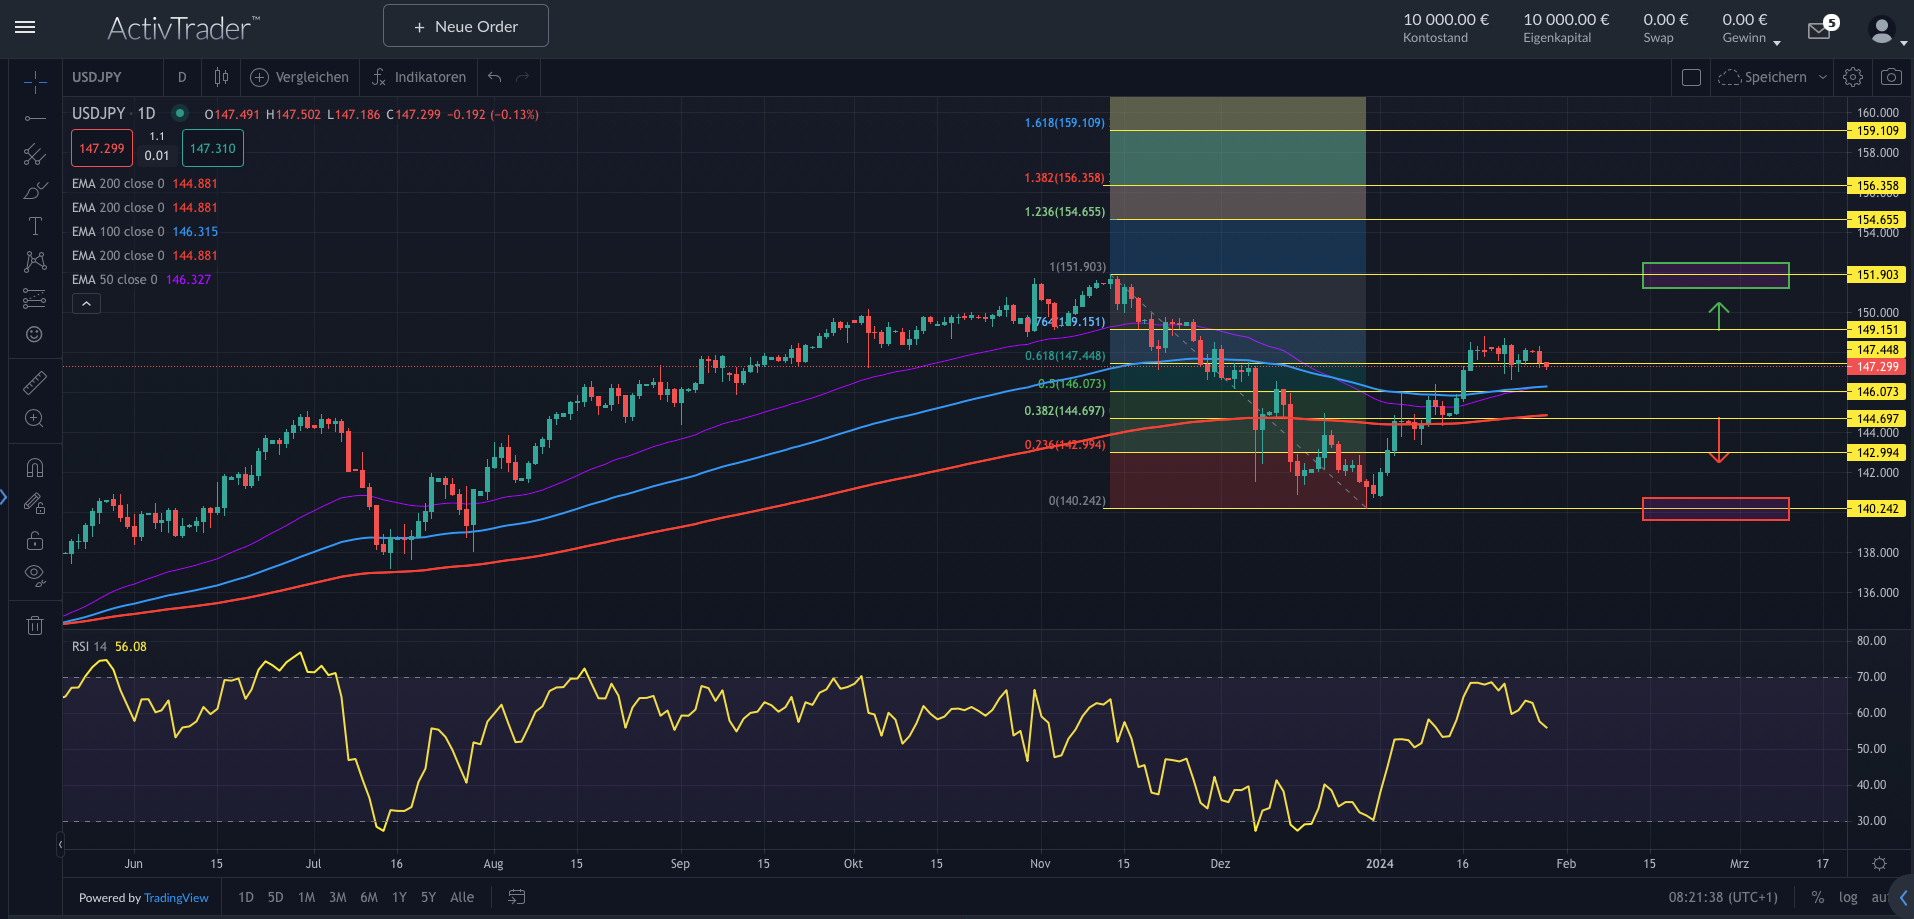Collapse the indicator legend with the arrow
This screenshot has width=1914, height=919.
point(86,303)
